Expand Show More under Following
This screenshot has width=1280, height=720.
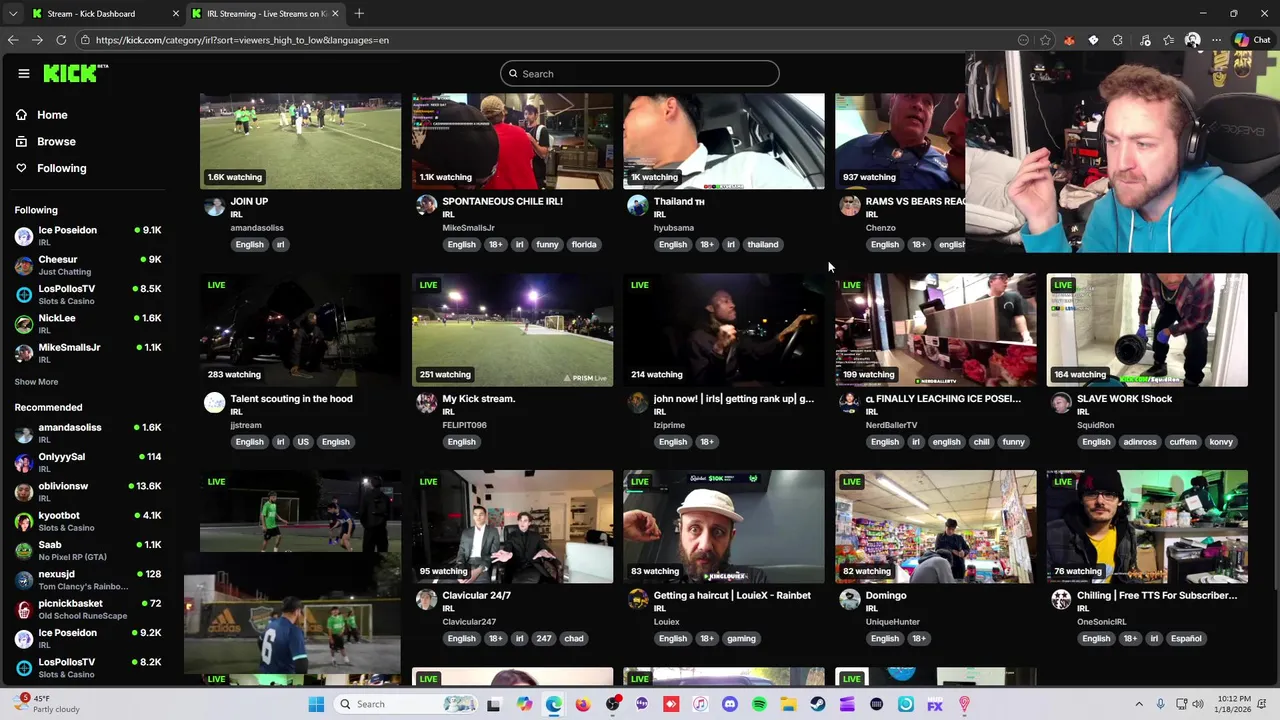coord(36,382)
